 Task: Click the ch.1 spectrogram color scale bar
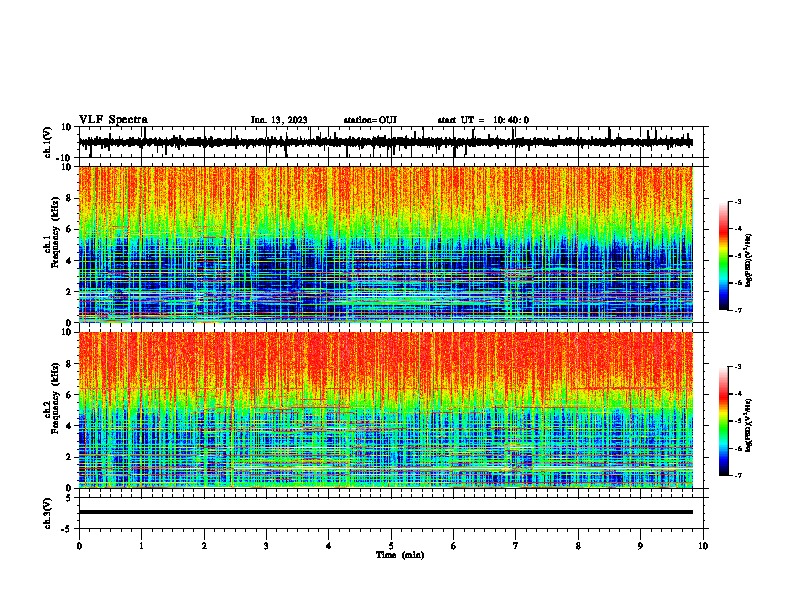point(723,256)
